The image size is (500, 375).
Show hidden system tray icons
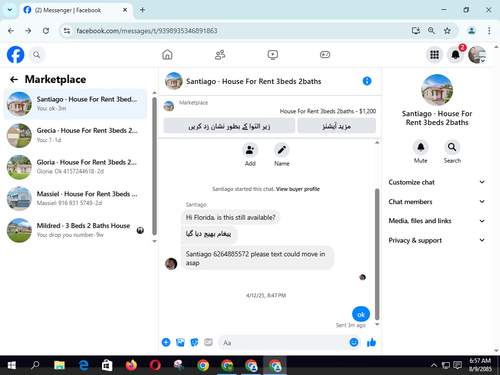pyautogui.click(x=434, y=365)
